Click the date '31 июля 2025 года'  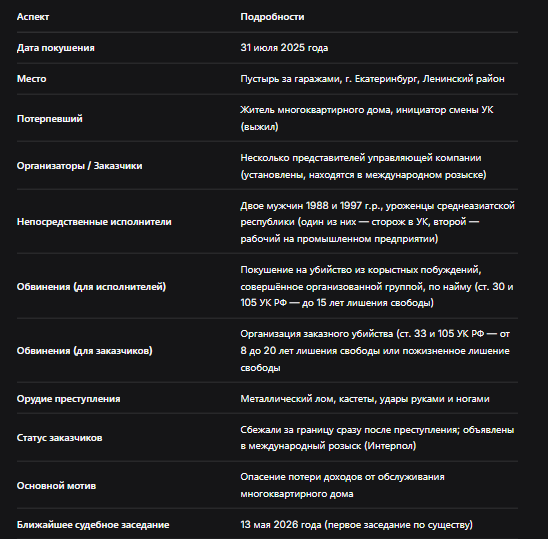coord(284,48)
